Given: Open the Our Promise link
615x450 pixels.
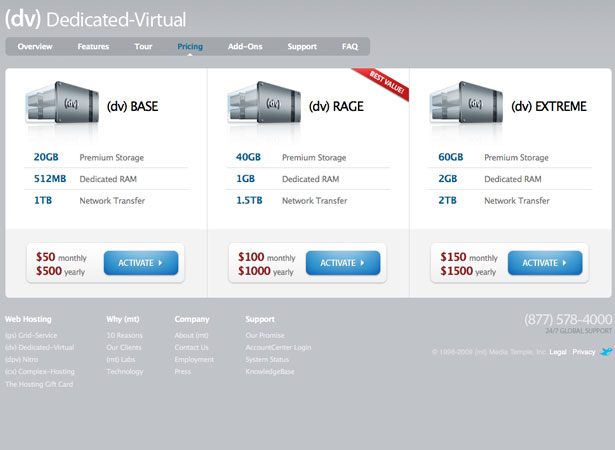Looking at the screenshot, I should 265,335.
